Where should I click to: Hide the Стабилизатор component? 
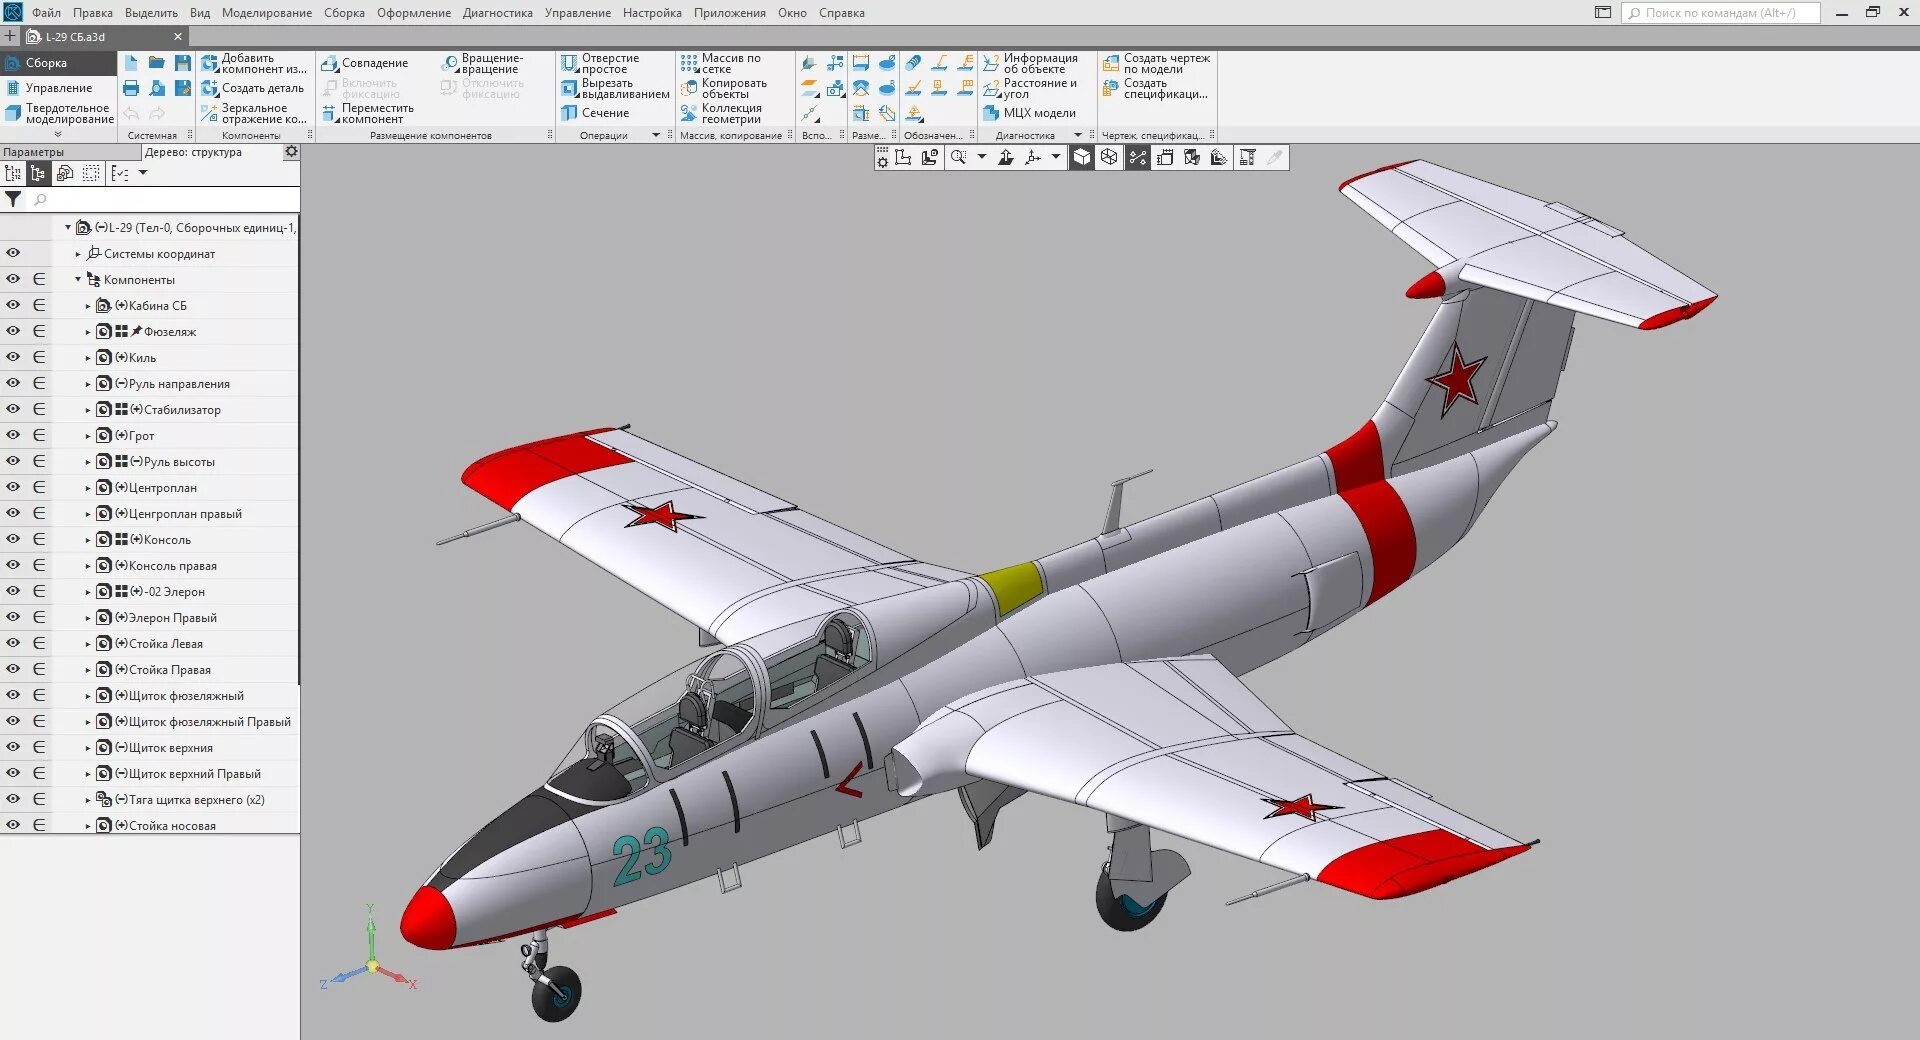[13, 409]
